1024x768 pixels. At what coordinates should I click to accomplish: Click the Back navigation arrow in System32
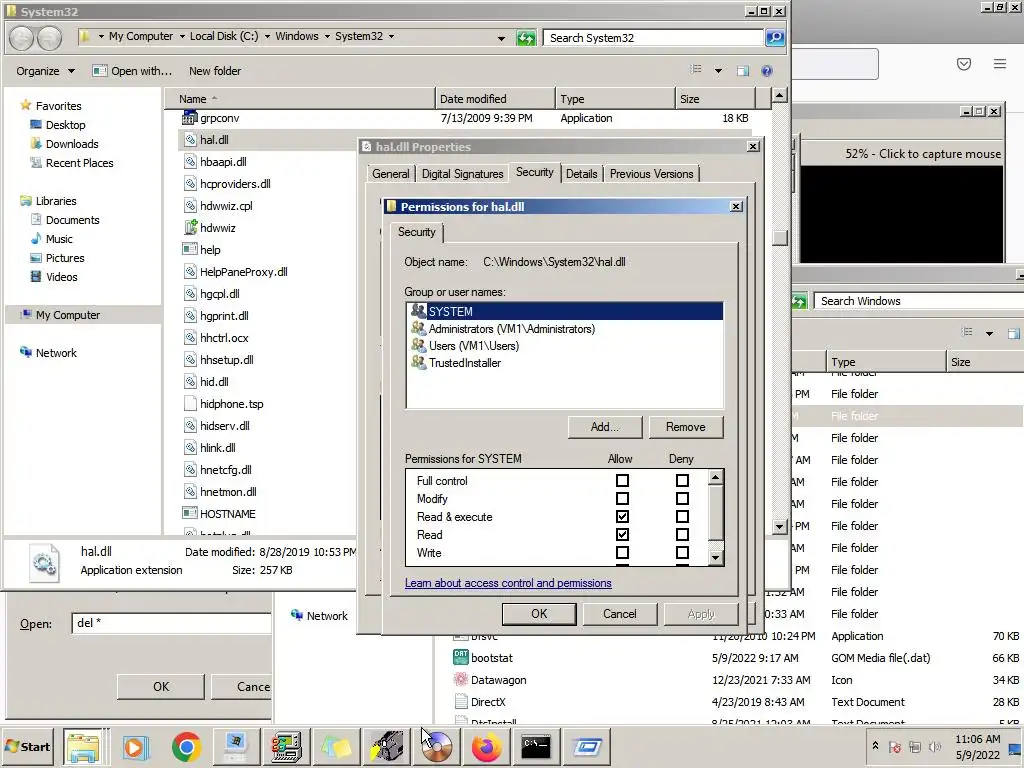22,38
